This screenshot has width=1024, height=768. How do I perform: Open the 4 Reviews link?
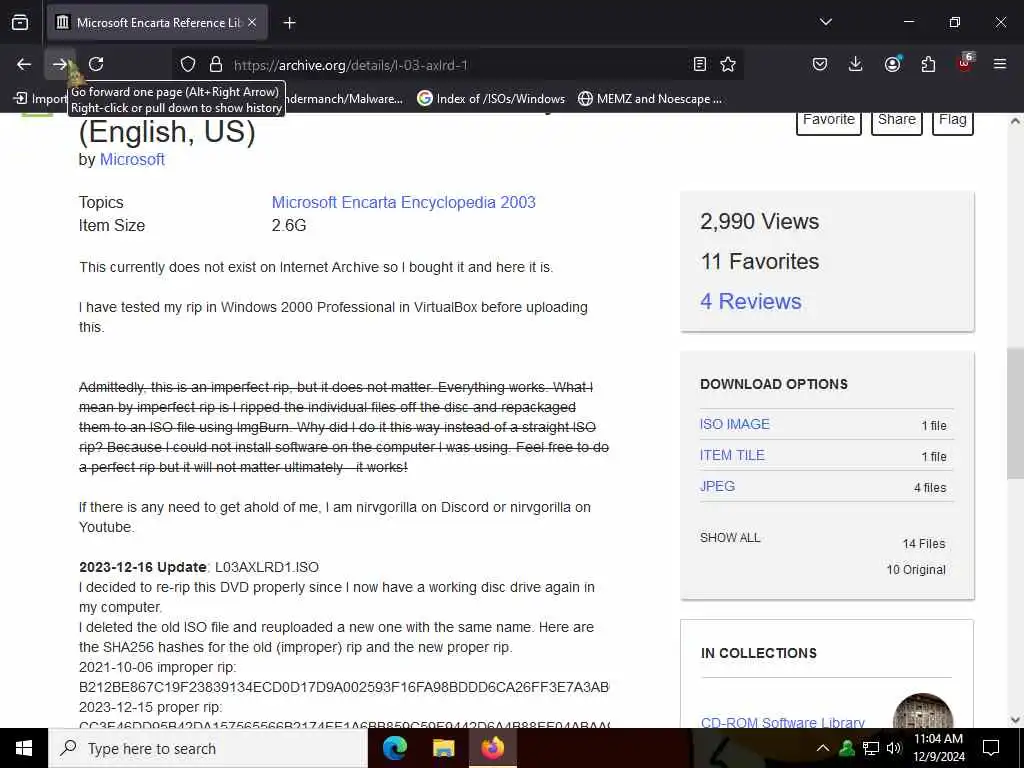(750, 301)
